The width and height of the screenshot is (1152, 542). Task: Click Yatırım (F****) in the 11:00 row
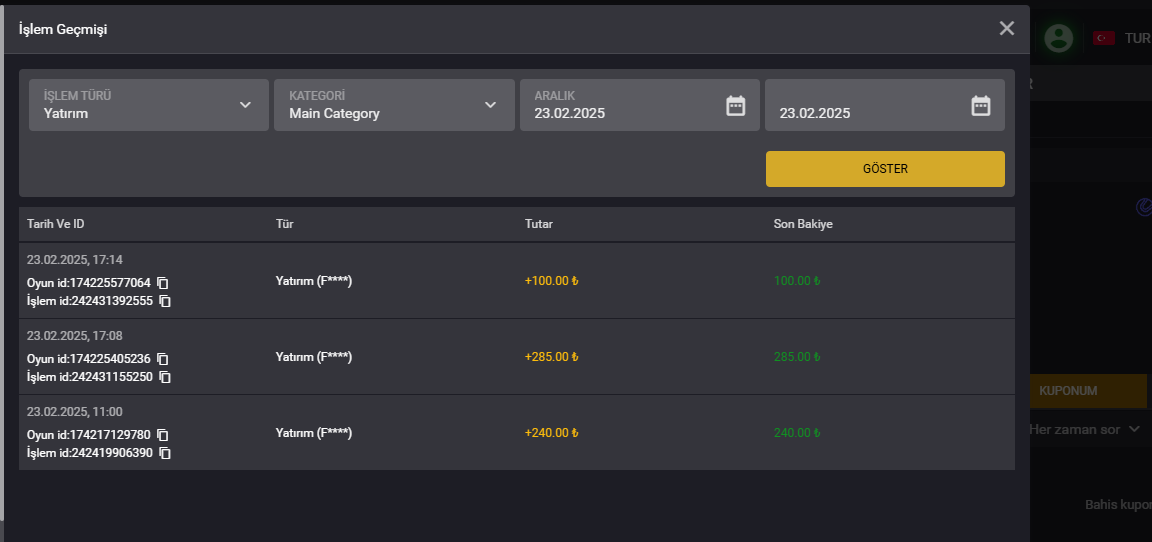point(314,433)
